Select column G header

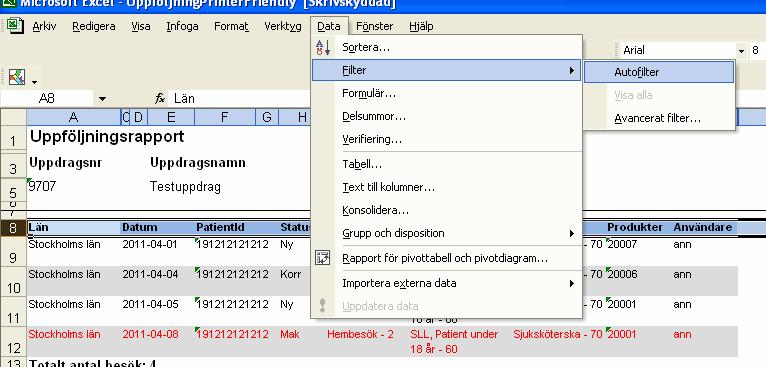pyautogui.click(x=267, y=117)
